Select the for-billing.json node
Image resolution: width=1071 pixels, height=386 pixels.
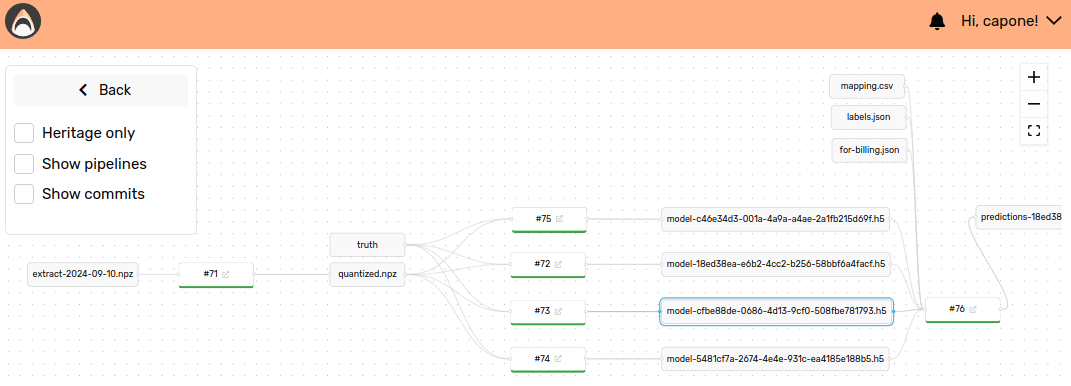coord(869,150)
